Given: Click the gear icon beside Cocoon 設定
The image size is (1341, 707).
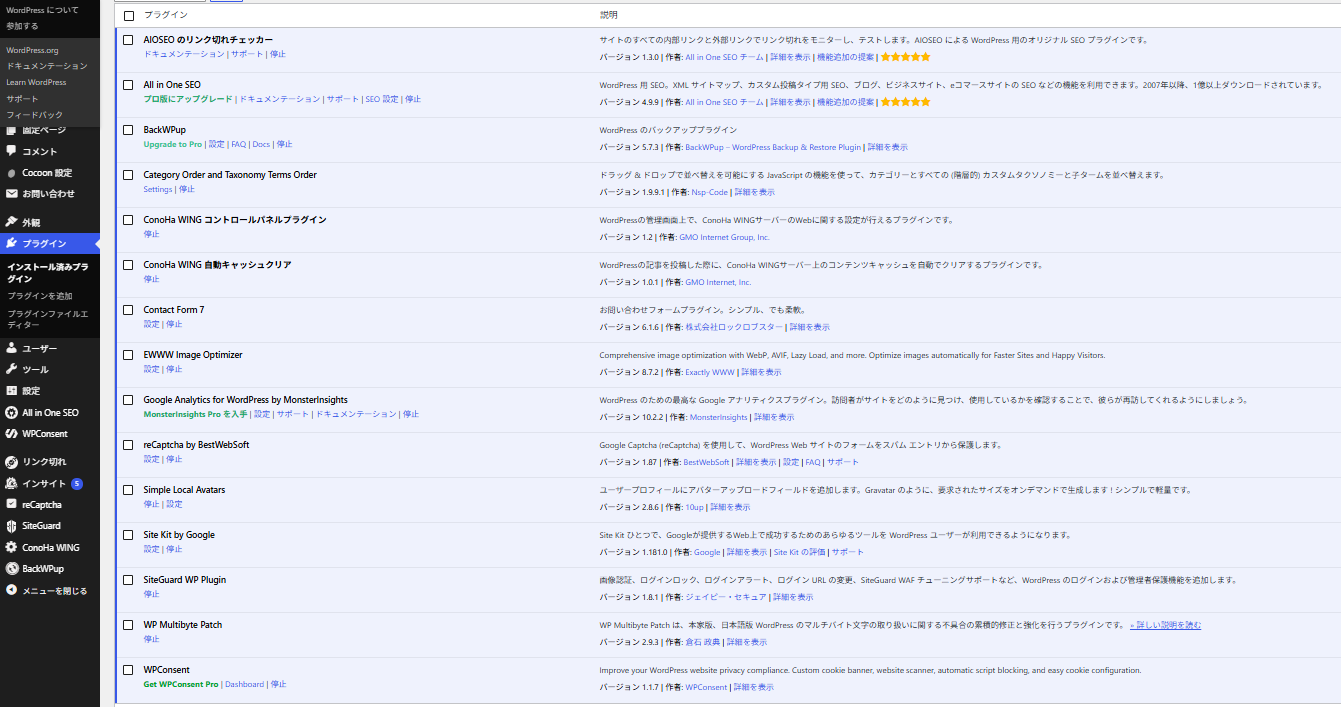Looking at the screenshot, I should click(x=11, y=172).
